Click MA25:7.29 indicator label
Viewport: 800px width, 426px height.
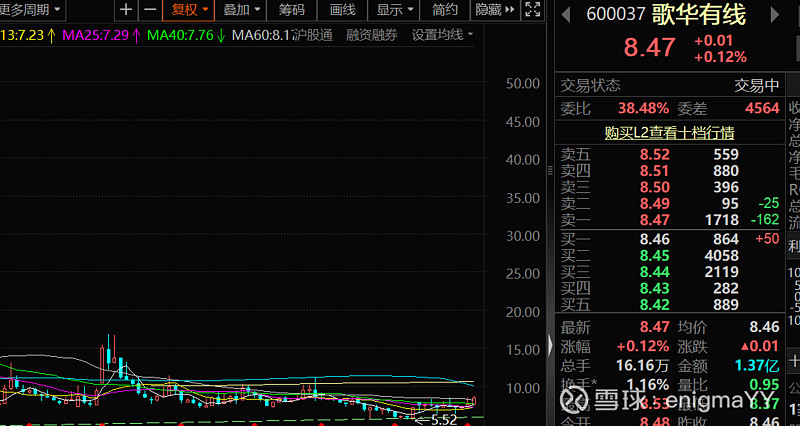tap(95, 36)
